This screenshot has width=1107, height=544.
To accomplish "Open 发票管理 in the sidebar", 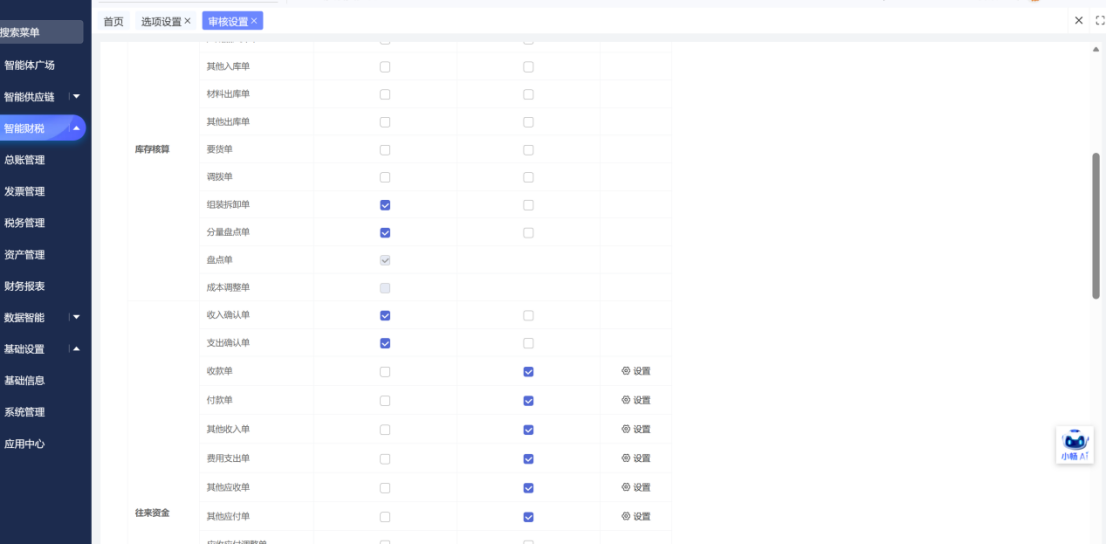I will point(24,191).
